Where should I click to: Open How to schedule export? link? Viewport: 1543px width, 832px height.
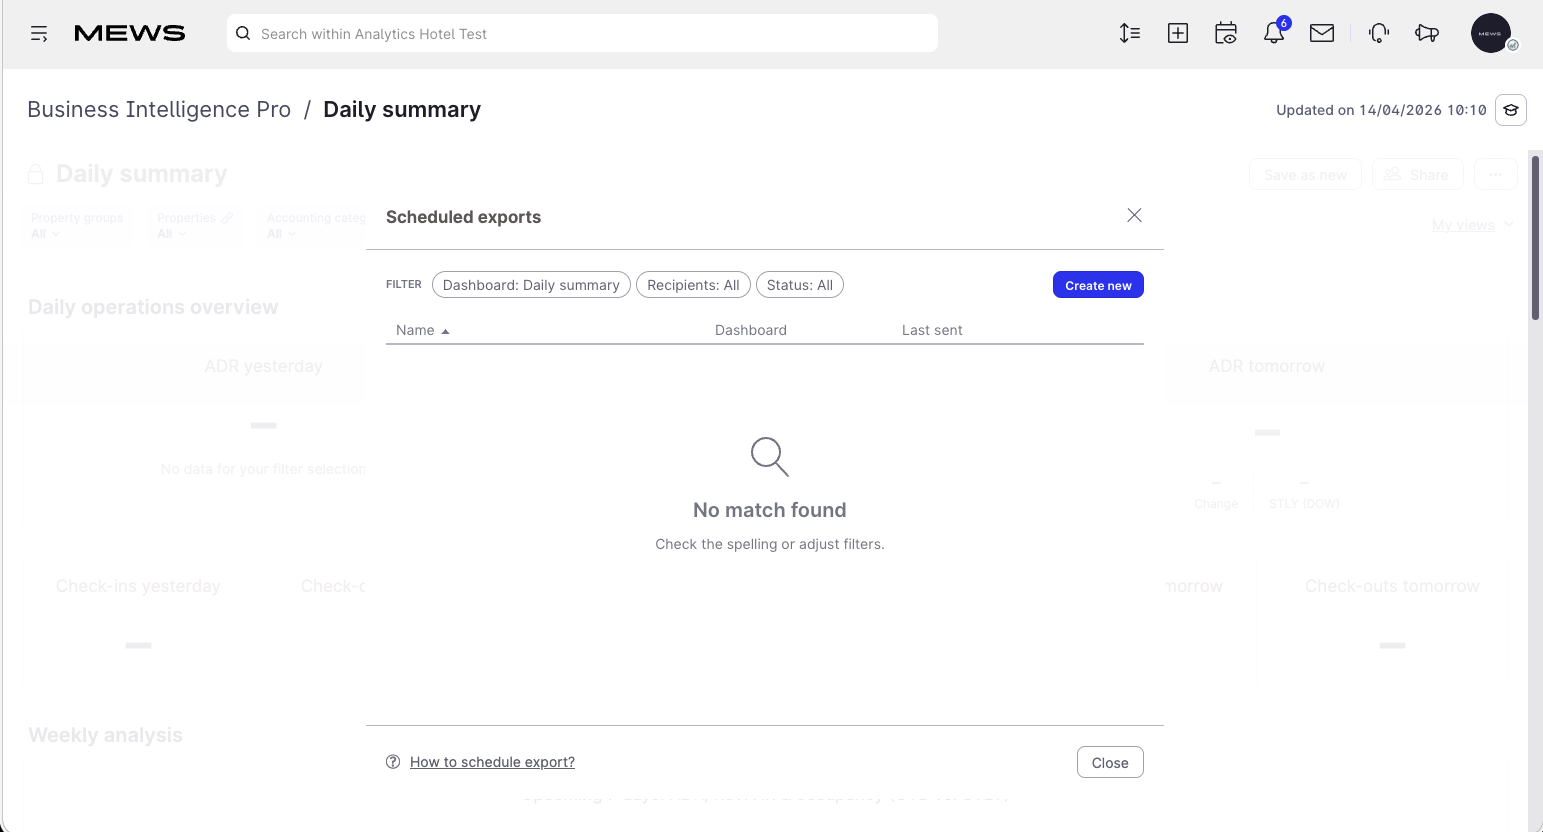[492, 762]
